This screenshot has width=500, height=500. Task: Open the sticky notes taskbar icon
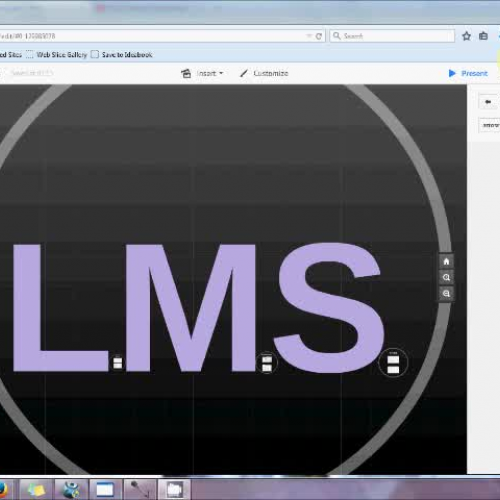point(36,490)
